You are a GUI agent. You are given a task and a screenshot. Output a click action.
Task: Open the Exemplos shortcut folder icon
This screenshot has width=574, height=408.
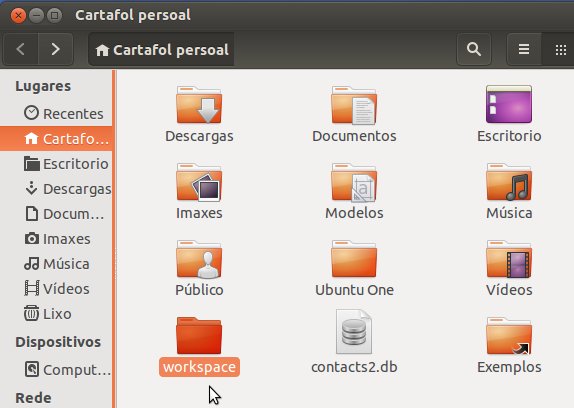click(x=509, y=336)
